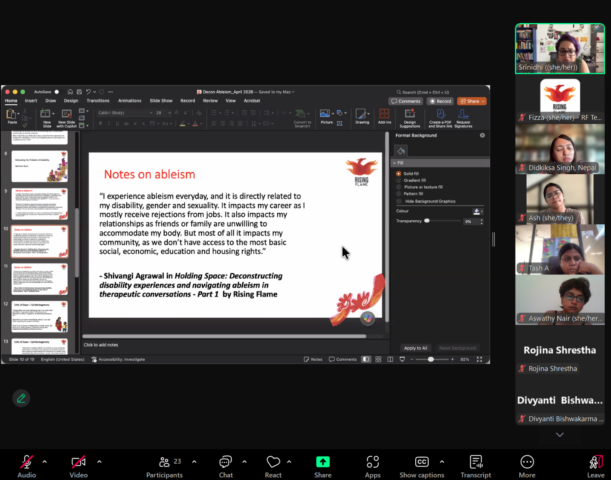This screenshot has height=480, width=611.
Task: Click the New Slide icon
Action: tap(45, 114)
